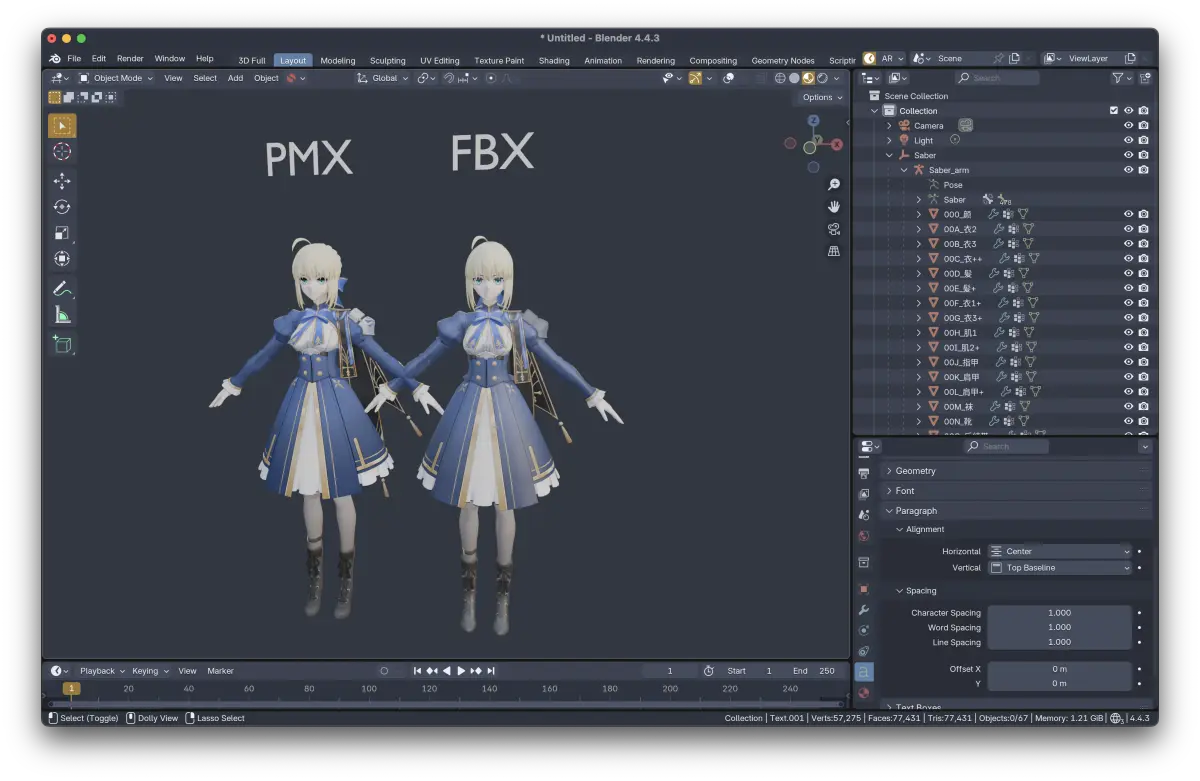Switch to the Shading workspace tab

pos(554,60)
